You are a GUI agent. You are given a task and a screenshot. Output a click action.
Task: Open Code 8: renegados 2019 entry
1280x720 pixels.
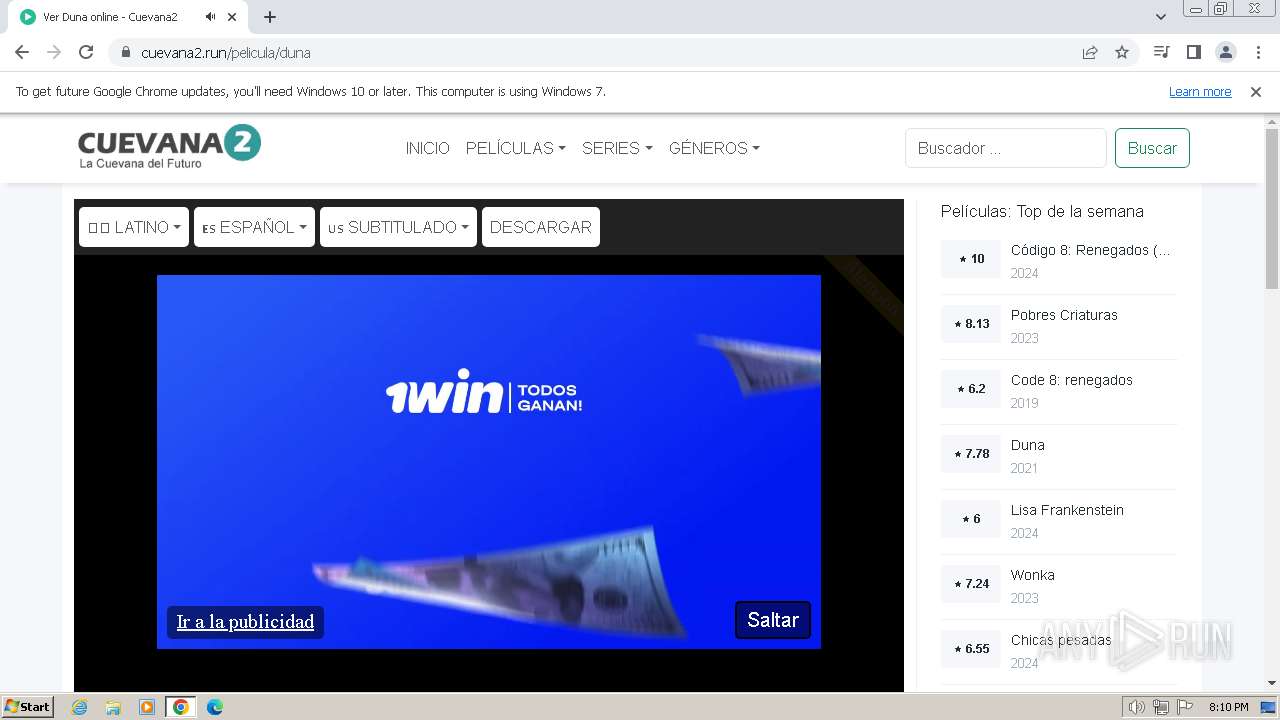point(1071,380)
